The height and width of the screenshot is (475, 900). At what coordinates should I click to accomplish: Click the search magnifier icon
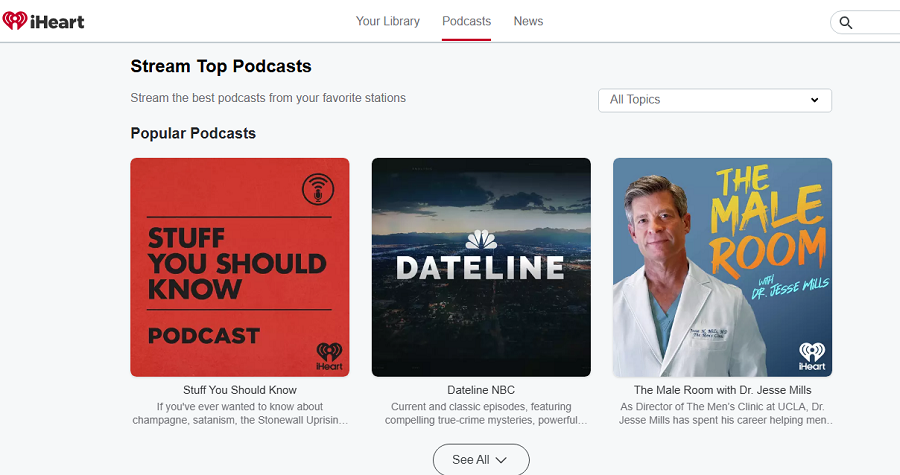click(x=845, y=22)
